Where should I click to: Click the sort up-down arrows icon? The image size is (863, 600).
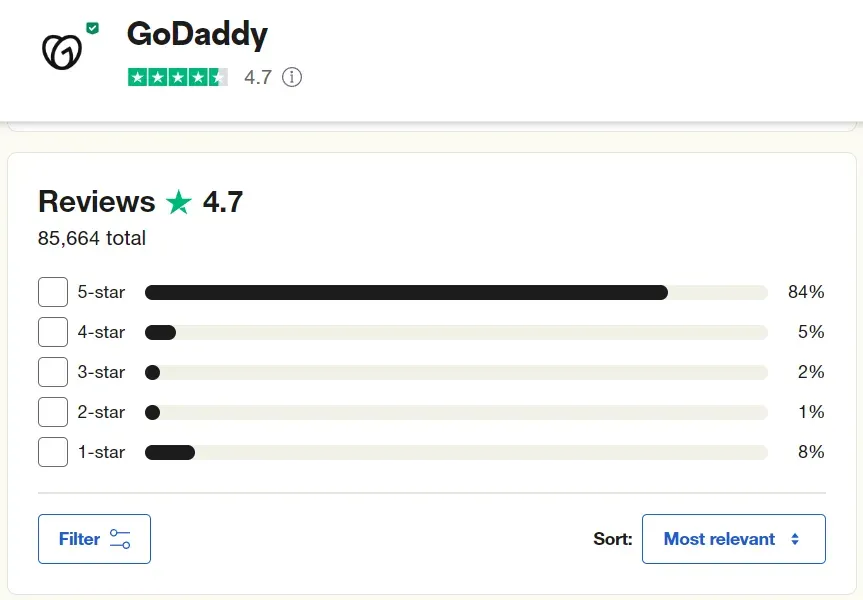coord(795,539)
